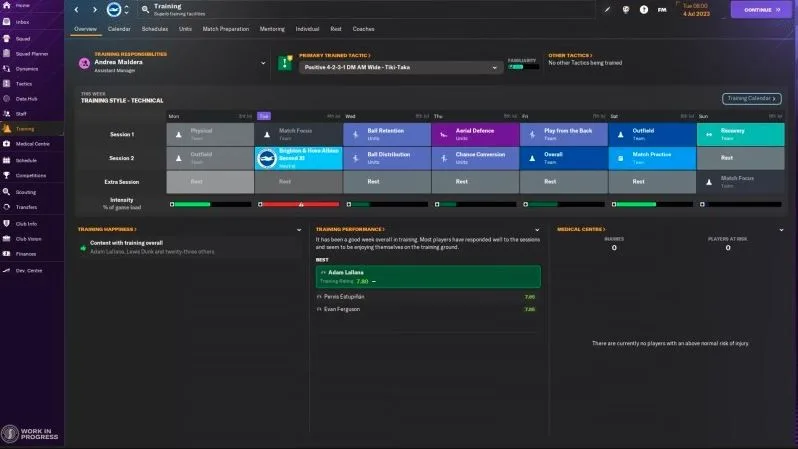Open the Dynamics sidebar icon
798x449 pixels.
tap(7, 68)
